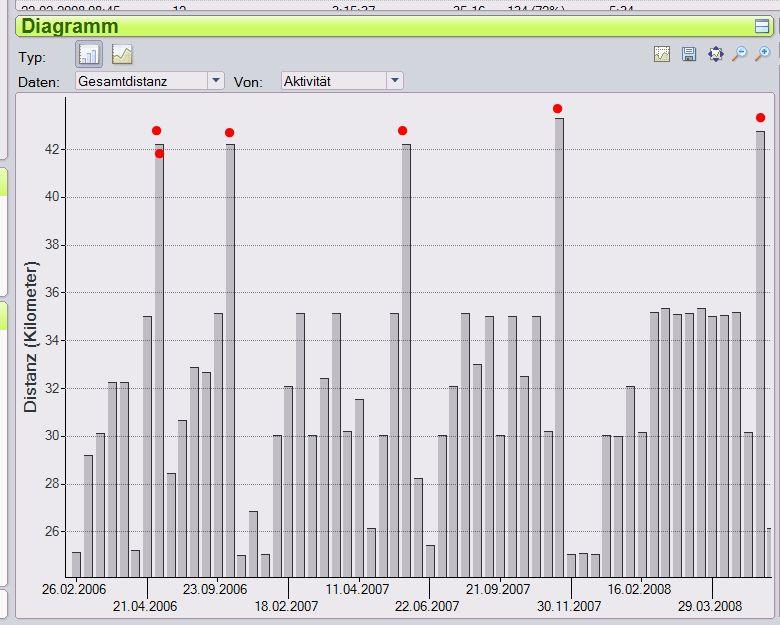The image size is (780, 625).
Task: Click the Daten: label
Action: [x=39, y=82]
